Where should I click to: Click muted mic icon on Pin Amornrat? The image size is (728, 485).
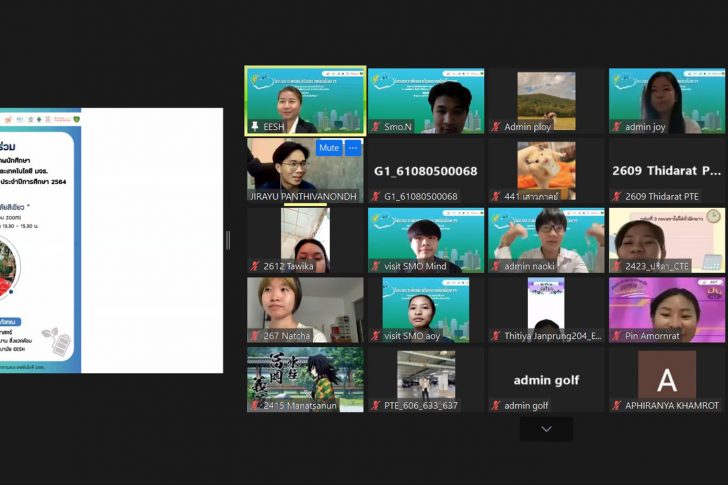coord(617,336)
